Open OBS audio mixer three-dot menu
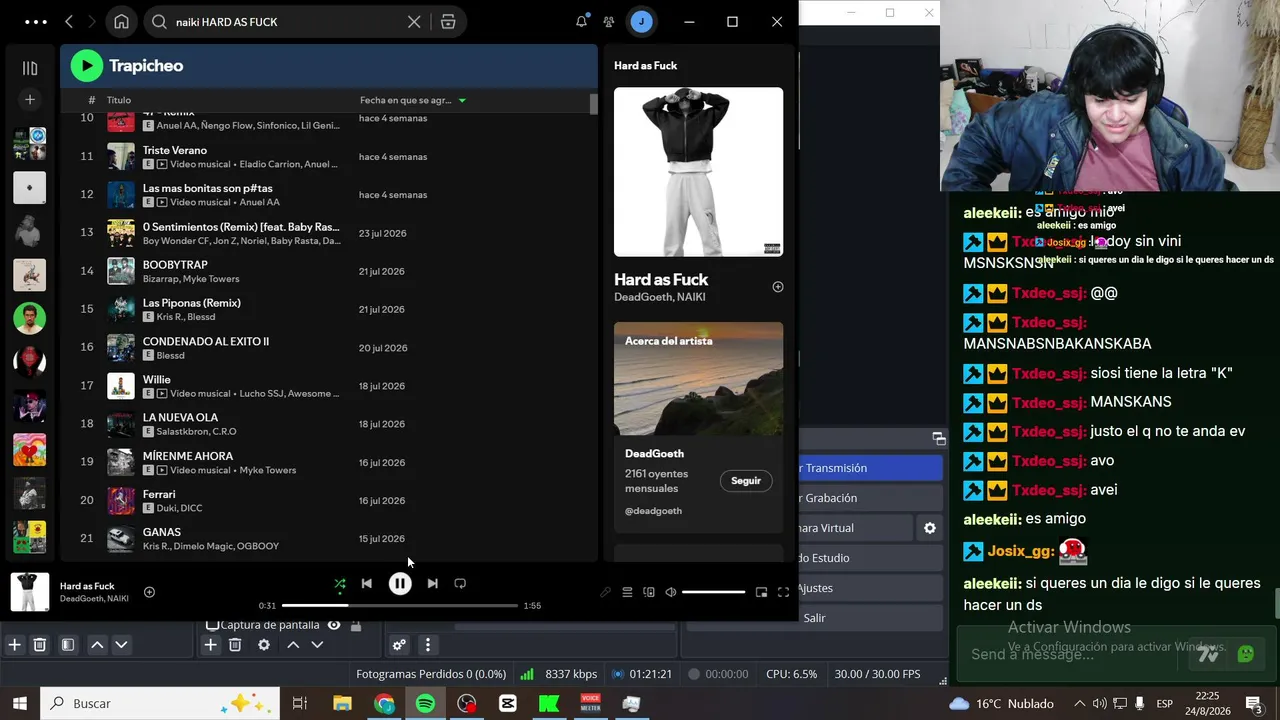 tap(427, 645)
